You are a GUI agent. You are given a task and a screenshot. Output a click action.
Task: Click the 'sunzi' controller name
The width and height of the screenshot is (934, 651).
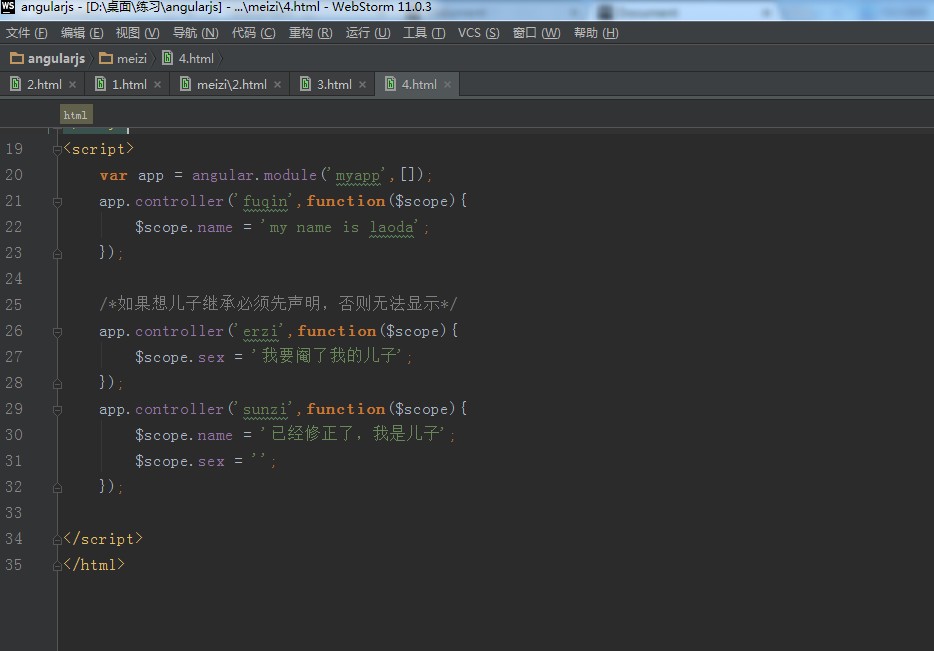point(265,409)
